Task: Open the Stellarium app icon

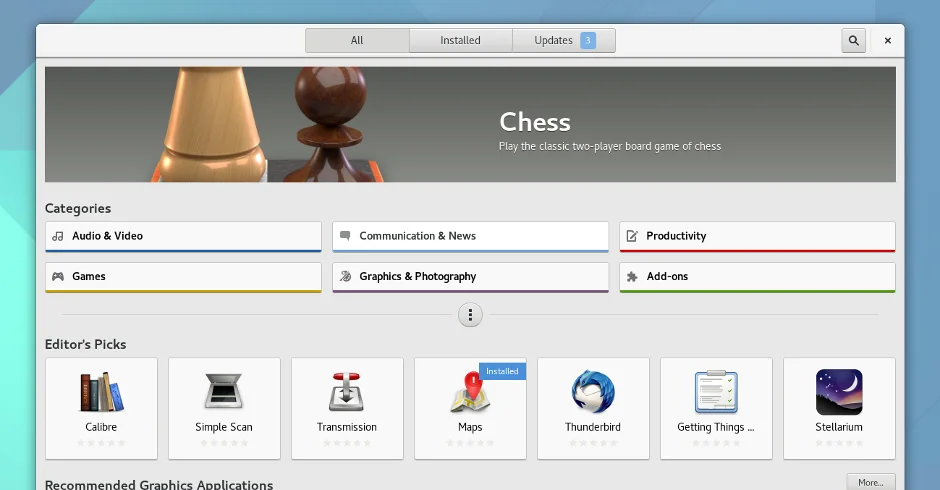Action: [x=839, y=392]
